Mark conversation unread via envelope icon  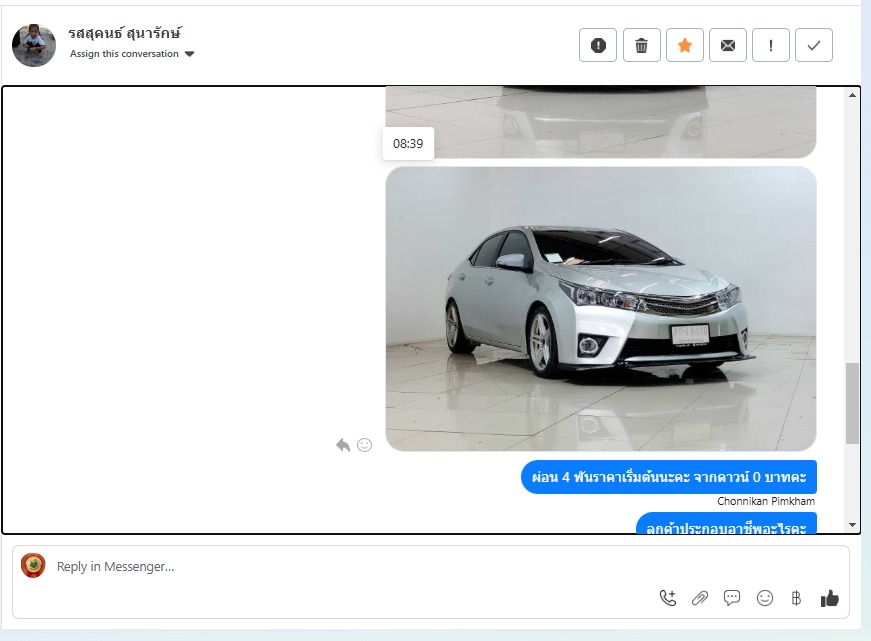point(728,45)
